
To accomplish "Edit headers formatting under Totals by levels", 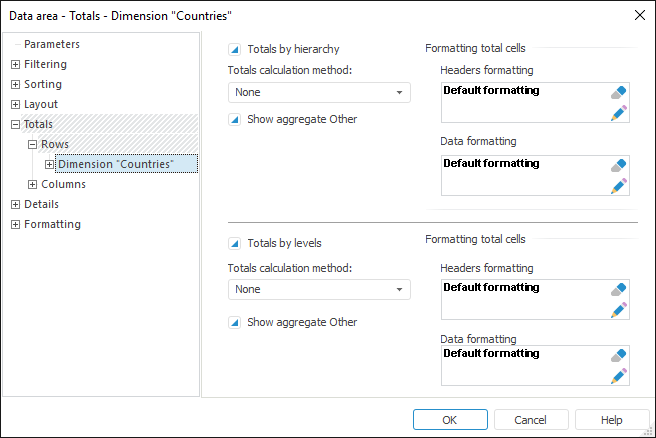I will click(x=619, y=309).
